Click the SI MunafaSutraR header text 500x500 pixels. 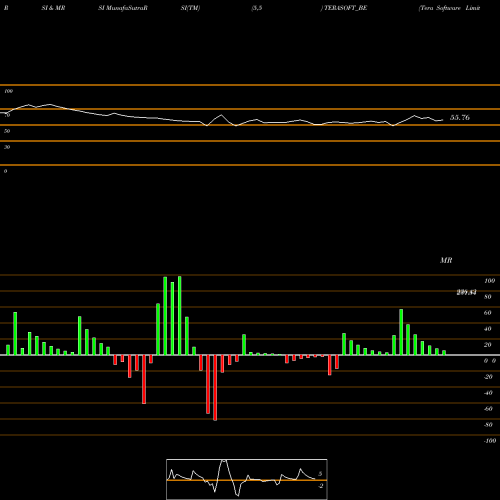(x=123, y=8)
